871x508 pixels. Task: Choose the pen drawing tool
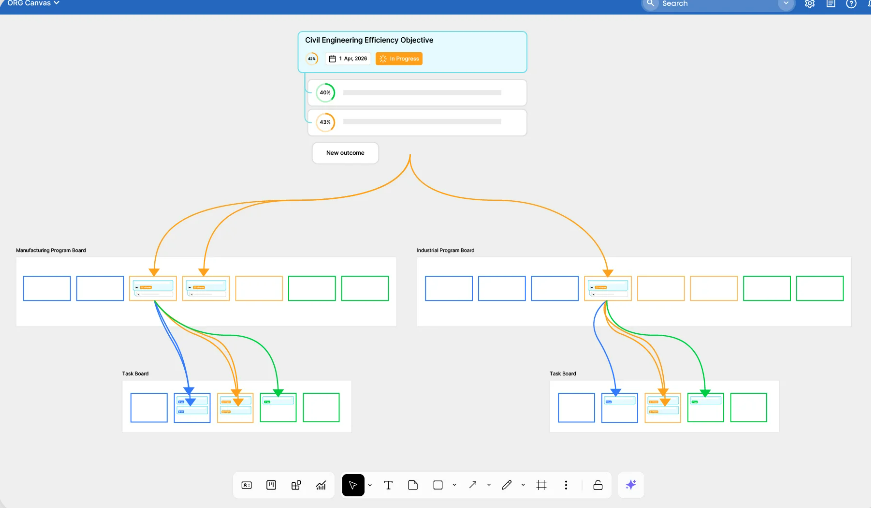(506, 485)
